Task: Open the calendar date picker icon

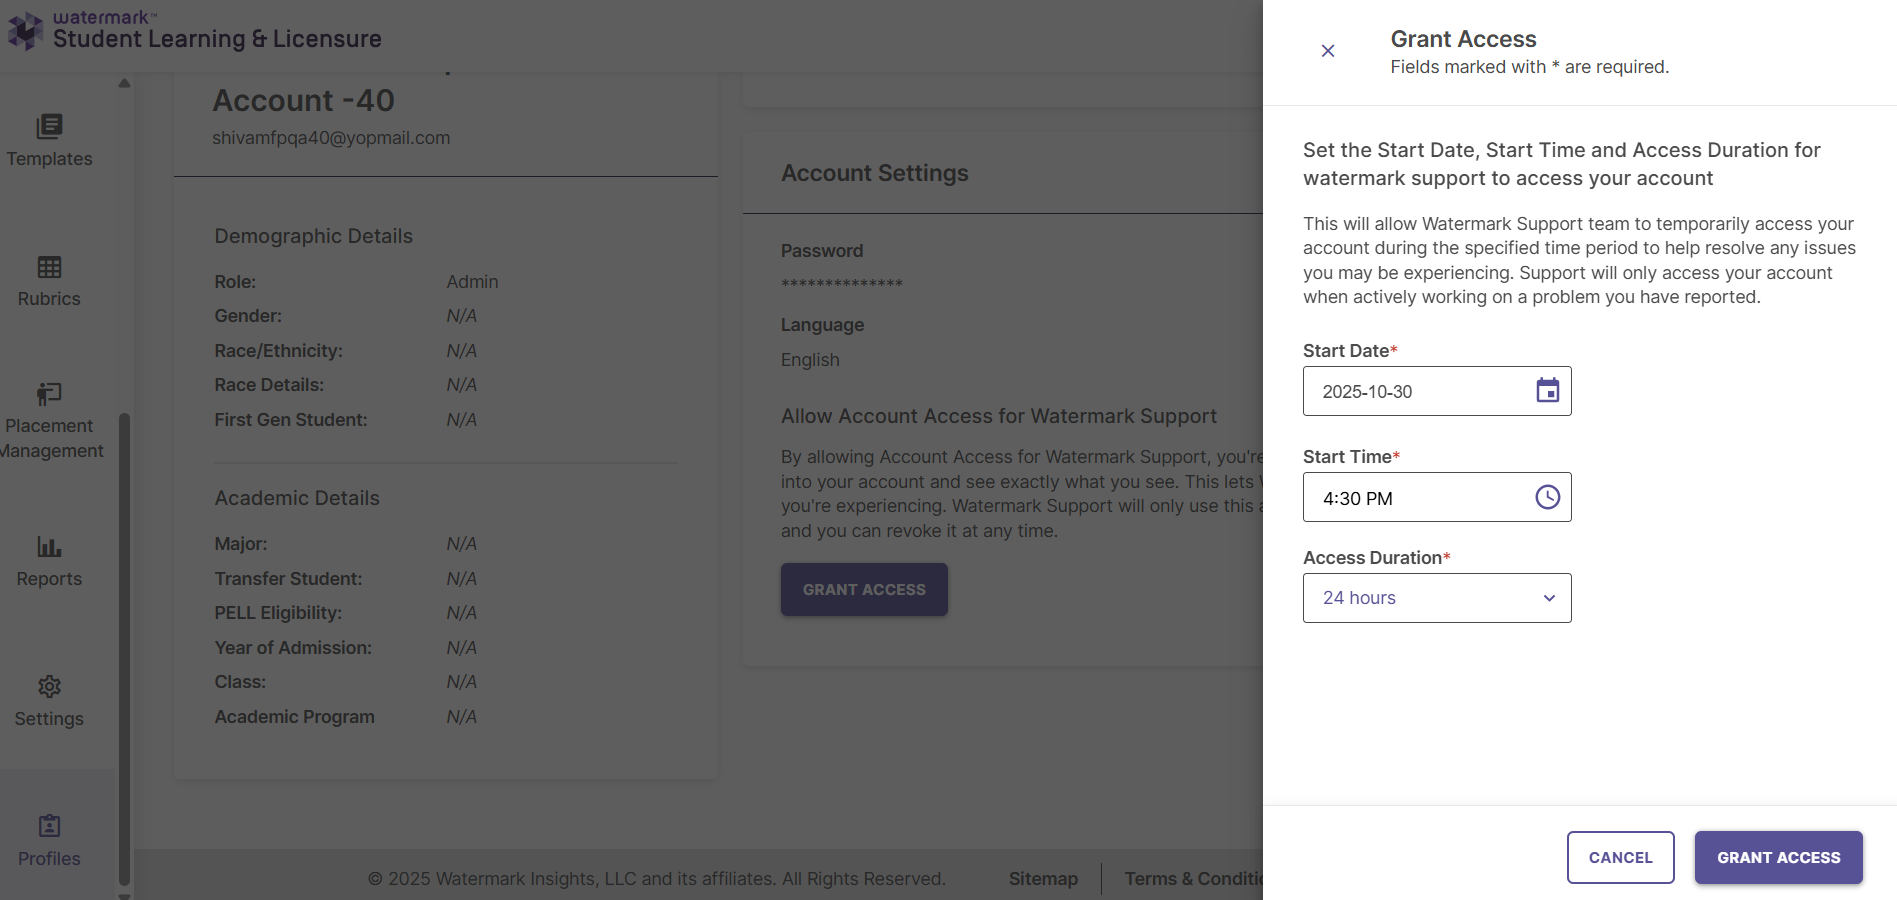Action: pyautogui.click(x=1547, y=391)
